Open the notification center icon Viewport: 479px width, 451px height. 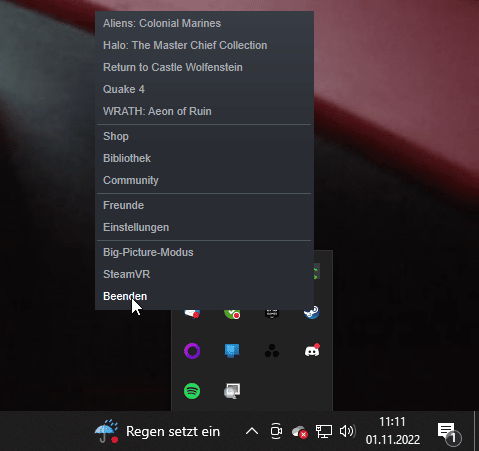[x=448, y=433]
